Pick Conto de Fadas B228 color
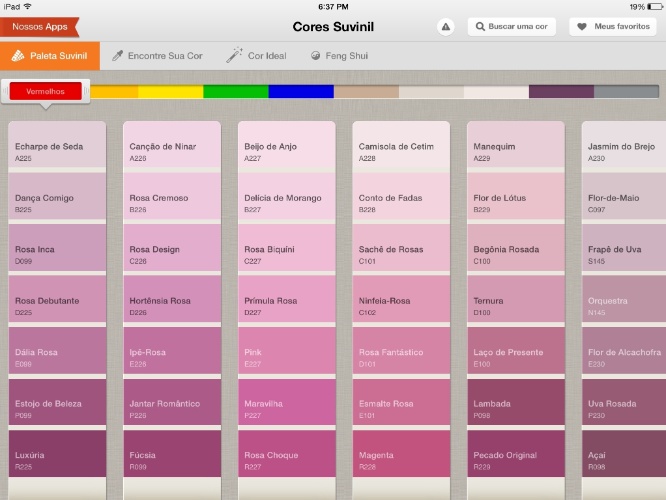Screen dimensions: 666x500 [x=401, y=196]
